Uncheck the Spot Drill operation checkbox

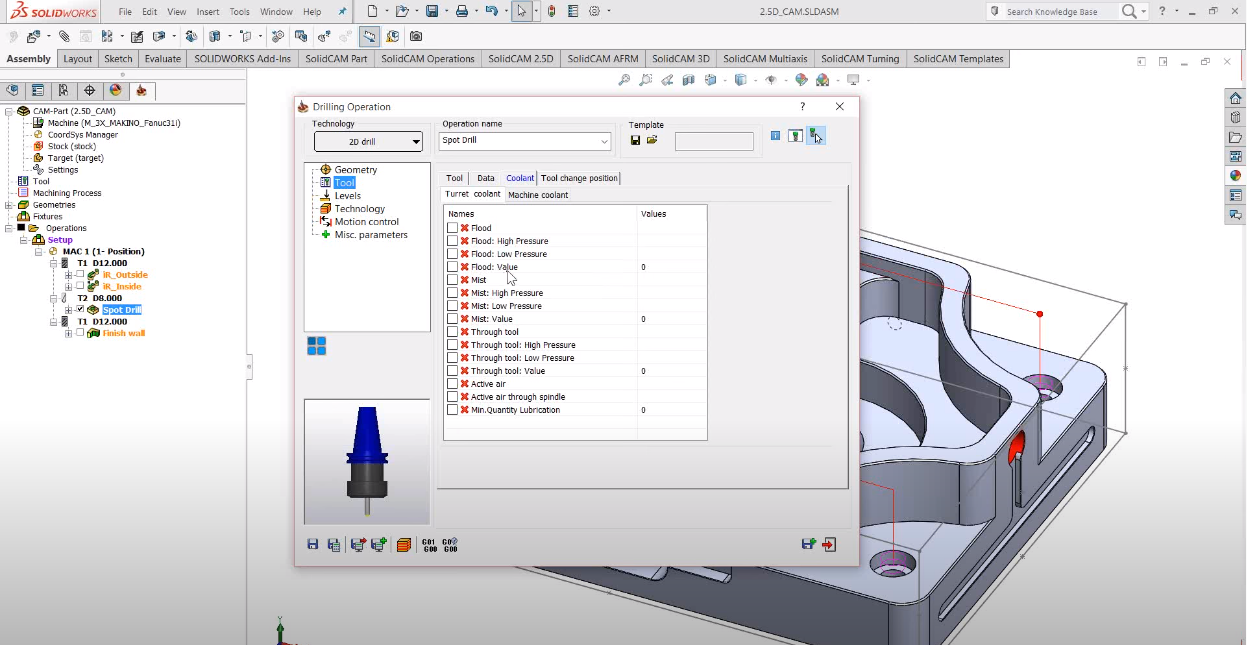click(x=80, y=310)
